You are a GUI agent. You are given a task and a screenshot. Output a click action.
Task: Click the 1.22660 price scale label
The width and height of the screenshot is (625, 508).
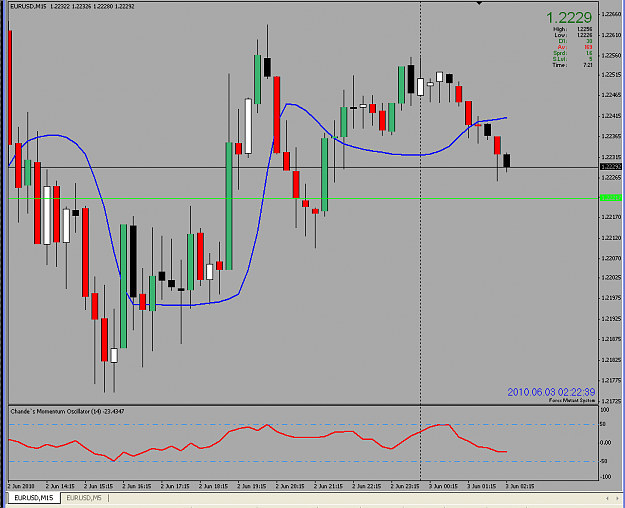(611, 14)
